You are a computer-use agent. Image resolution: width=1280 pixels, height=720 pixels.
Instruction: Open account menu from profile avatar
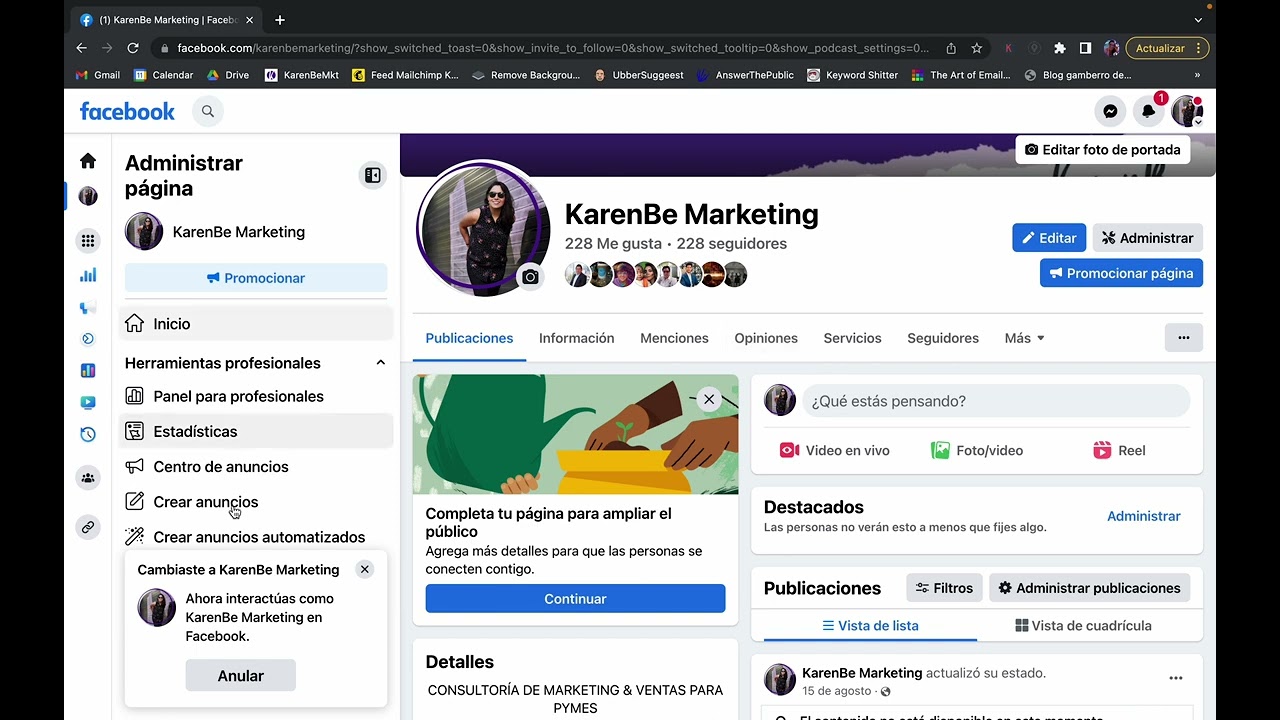pyautogui.click(x=1187, y=111)
